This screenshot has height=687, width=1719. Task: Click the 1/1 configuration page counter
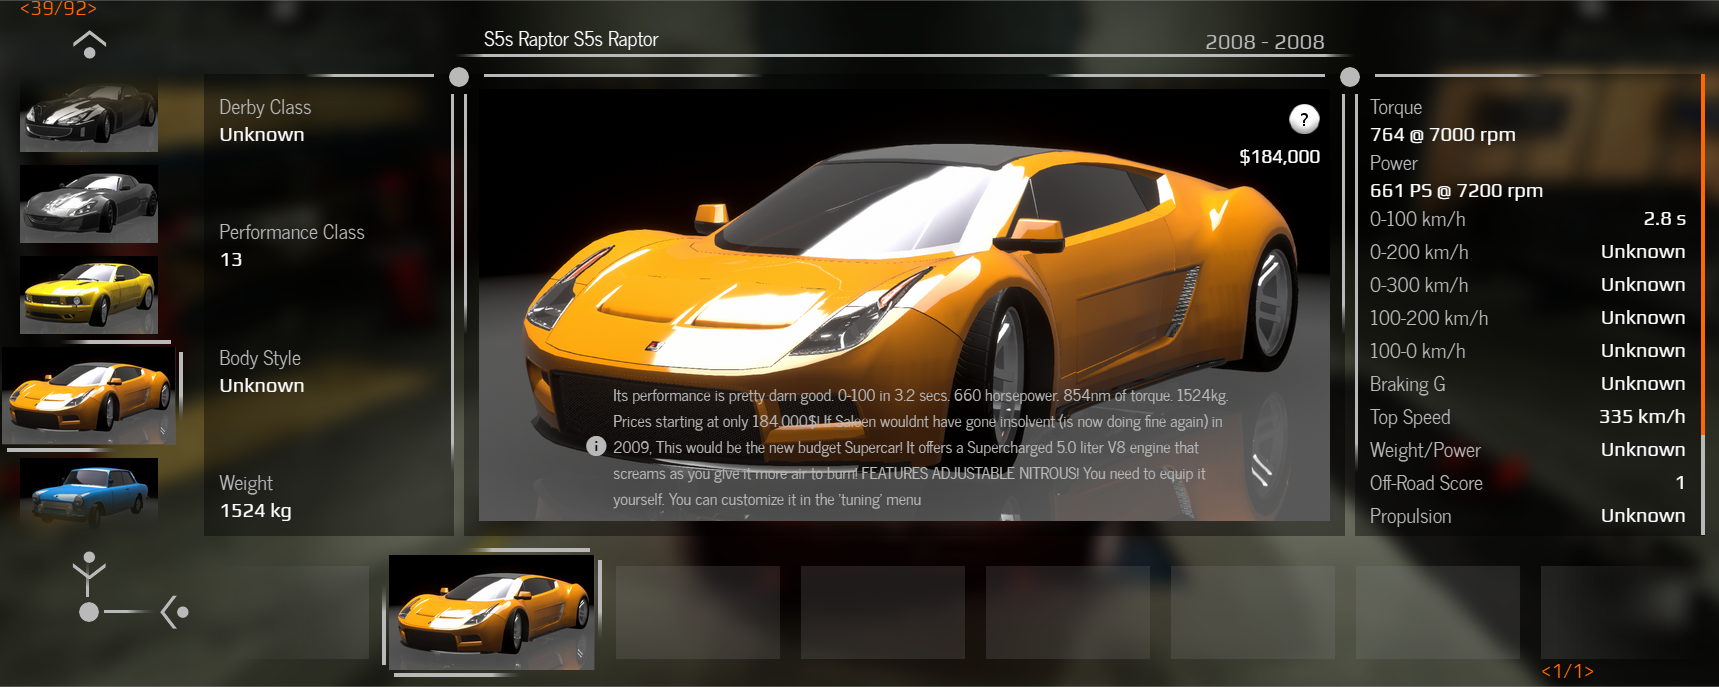point(1567,671)
